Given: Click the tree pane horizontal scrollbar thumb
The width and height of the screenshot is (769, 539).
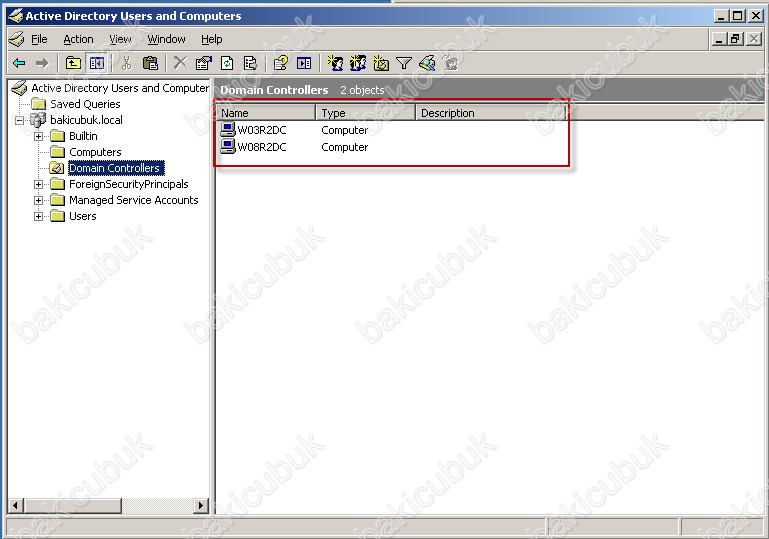Looking at the screenshot, I should click(x=73, y=505).
